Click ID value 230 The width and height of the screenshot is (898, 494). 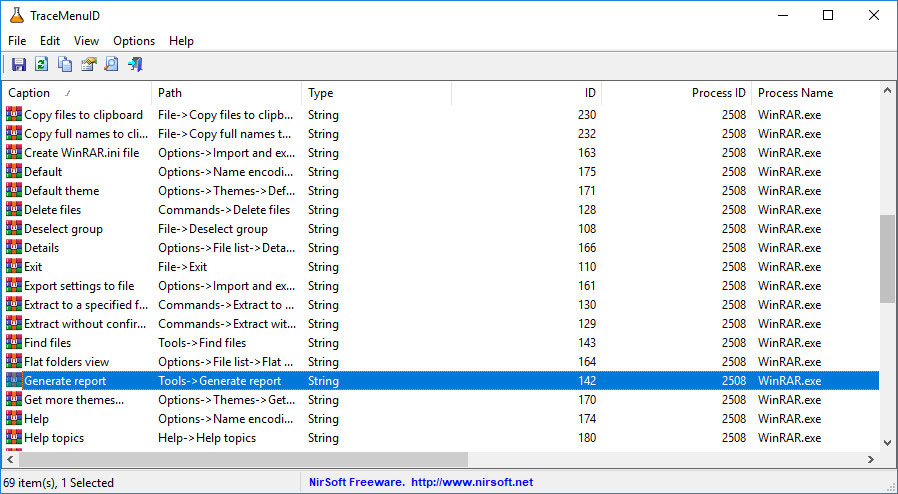(587, 114)
